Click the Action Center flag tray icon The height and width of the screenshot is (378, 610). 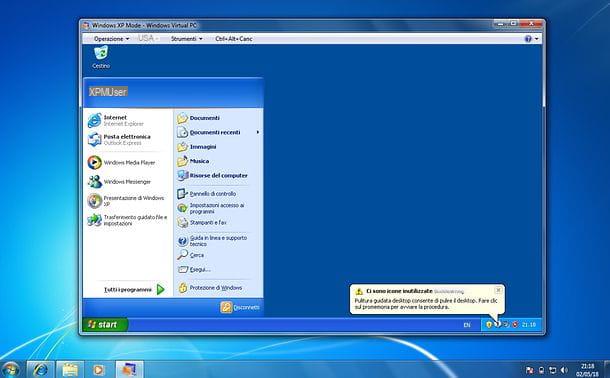pos(529,370)
